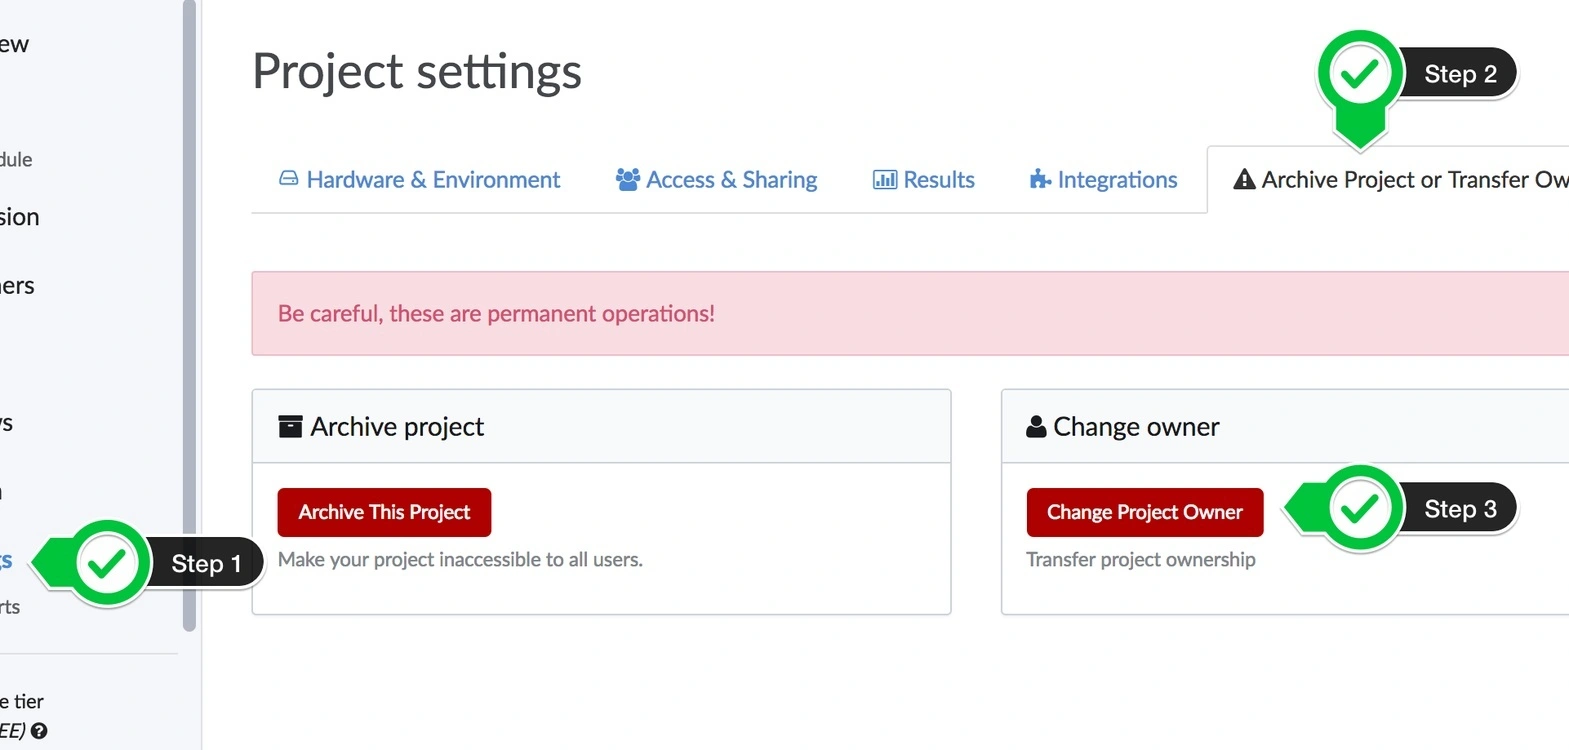Click the hard drive icon beside Hardware & Environment
This screenshot has height=750, width=1569.
point(288,179)
